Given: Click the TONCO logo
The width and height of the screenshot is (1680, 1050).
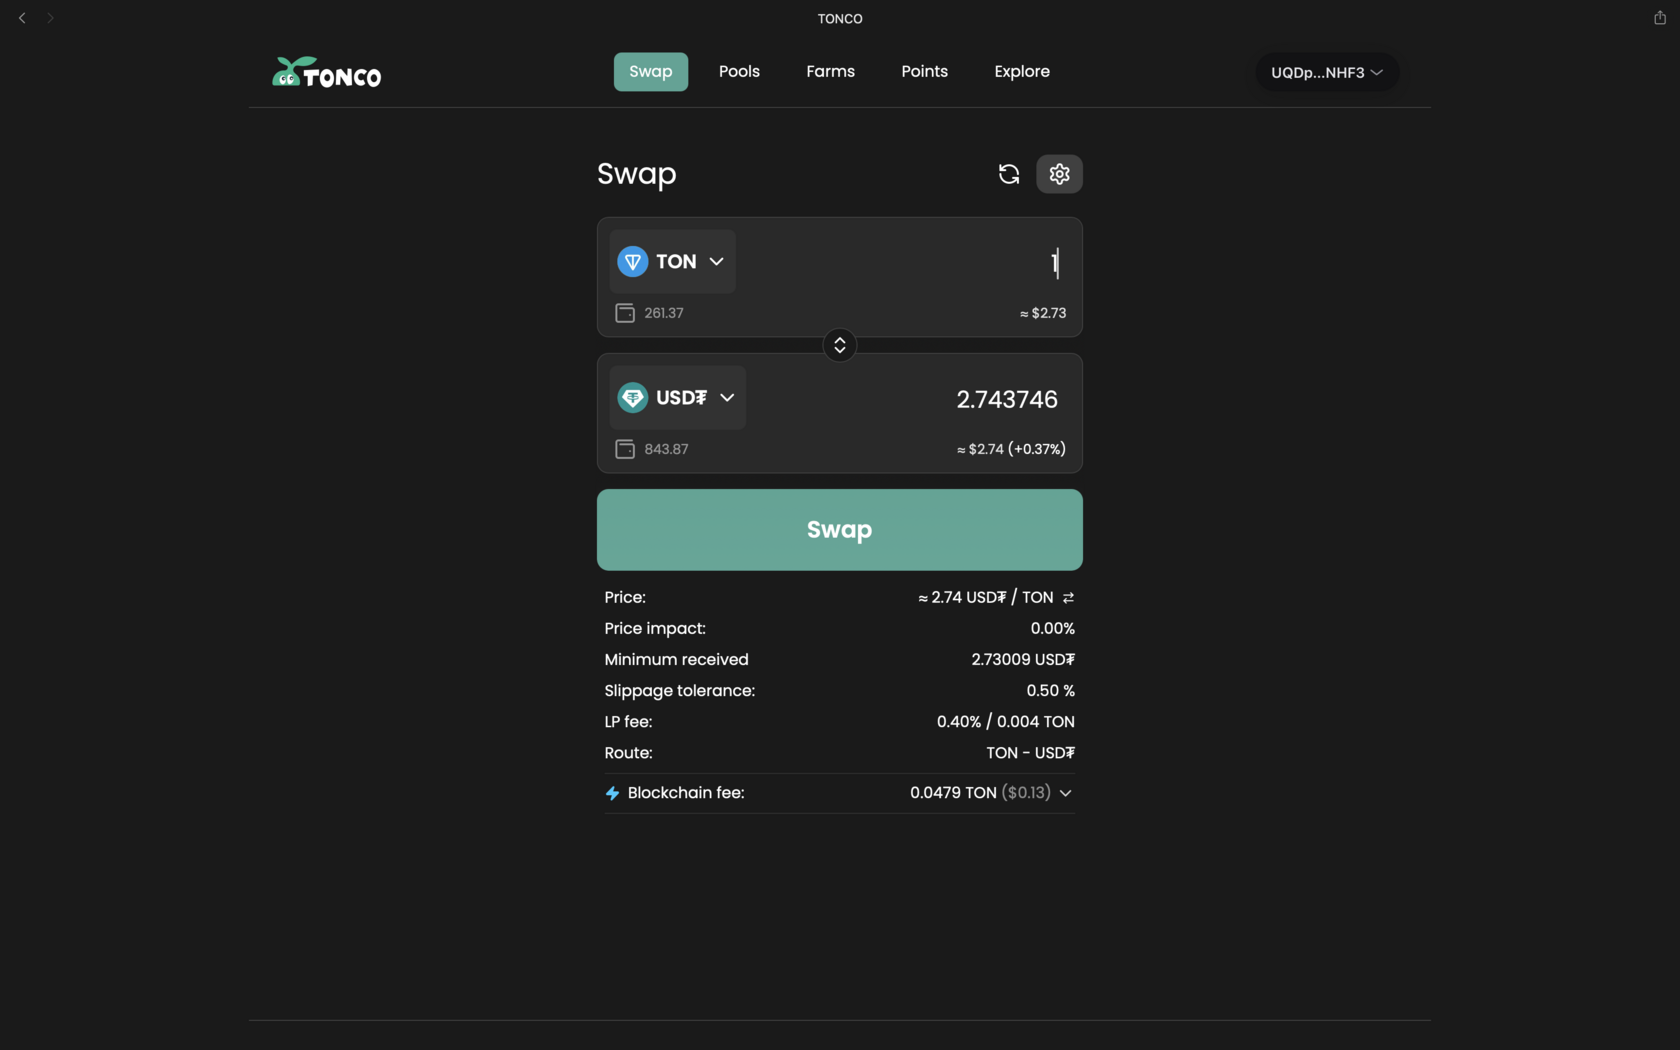Looking at the screenshot, I should pyautogui.click(x=326, y=72).
